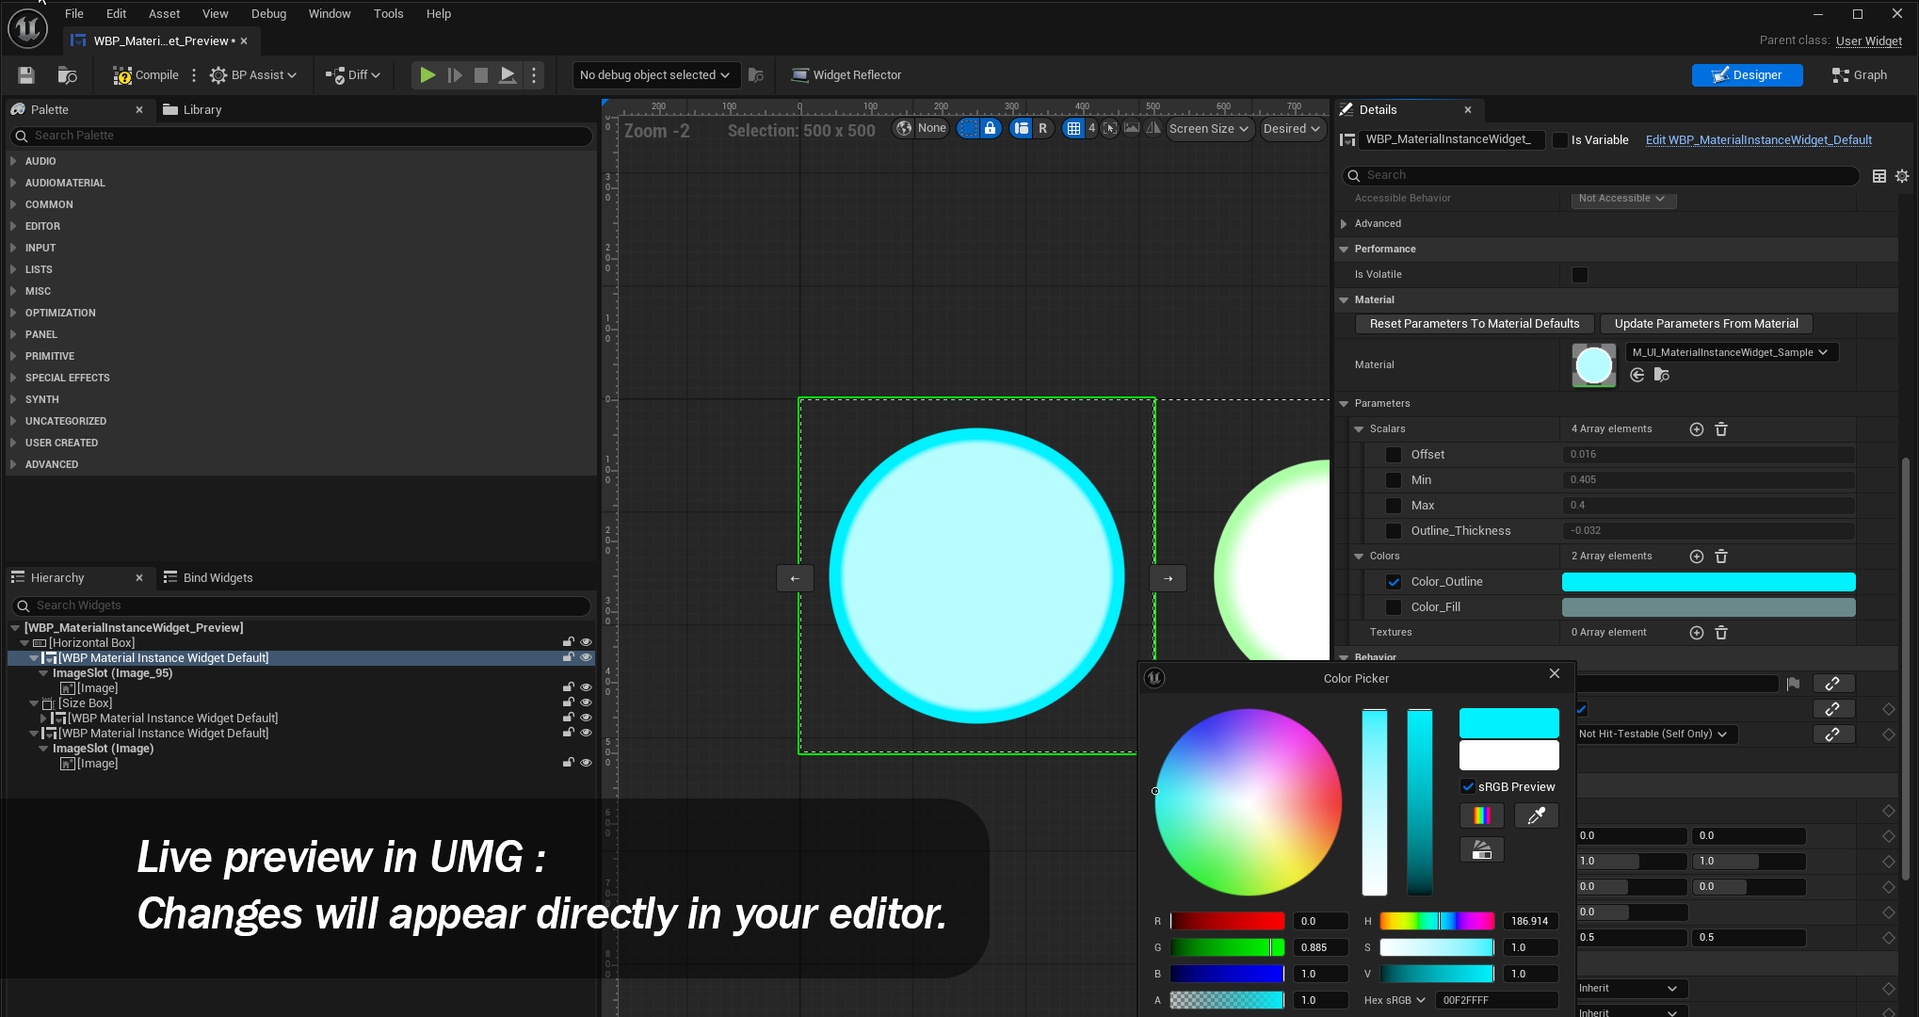Toggle sRGB Preview in Color Picker
Screen dimensions: 1919x1017
(x=1468, y=787)
